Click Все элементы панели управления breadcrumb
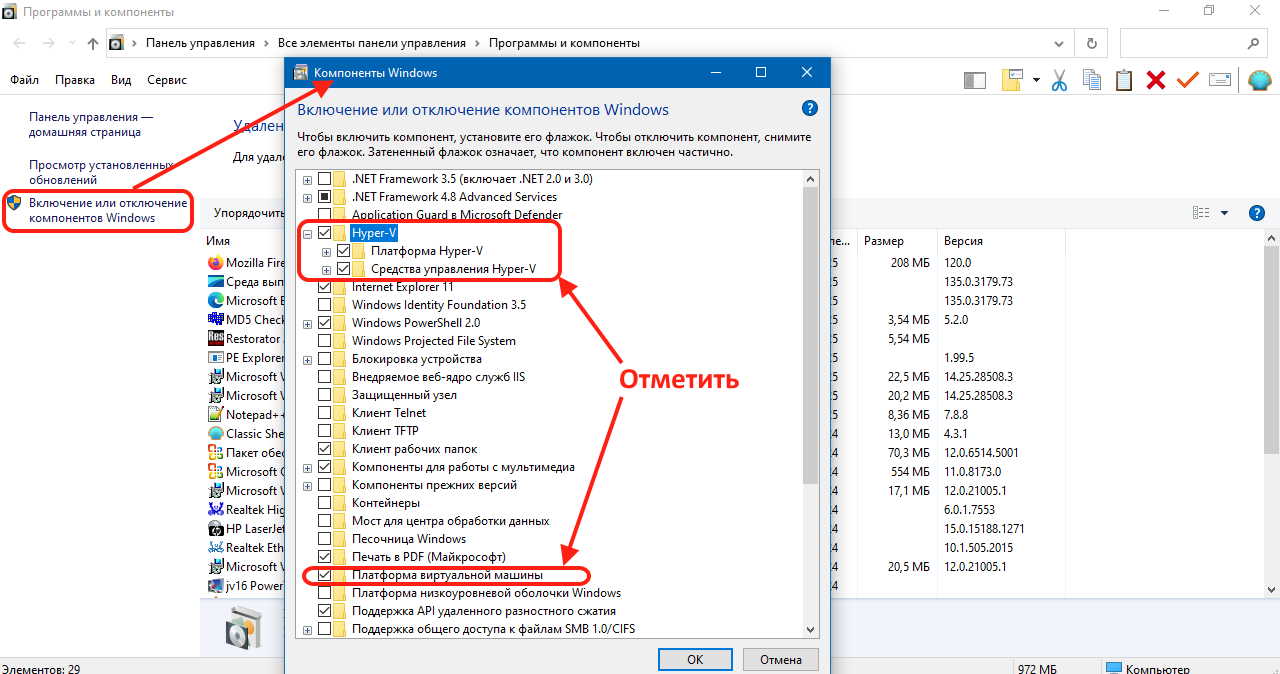The height and width of the screenshot is (674, 1280). tap(372, 43)
